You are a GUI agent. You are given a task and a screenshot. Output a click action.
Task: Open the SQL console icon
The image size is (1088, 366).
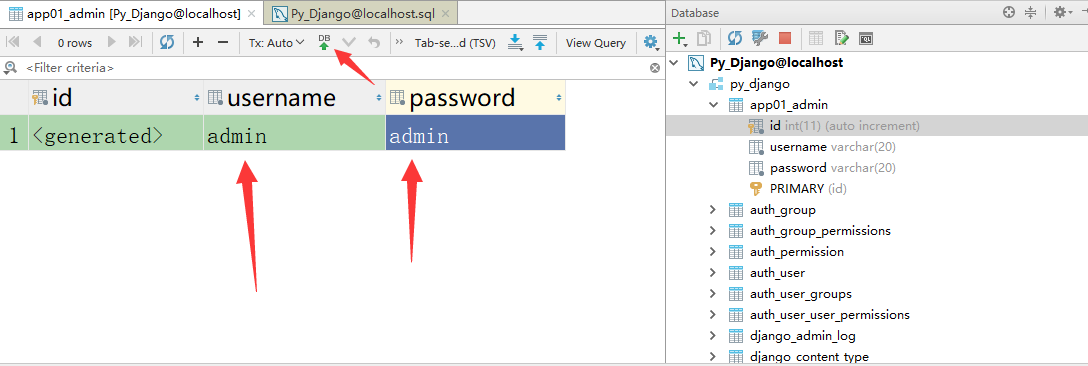coord(865,38)
